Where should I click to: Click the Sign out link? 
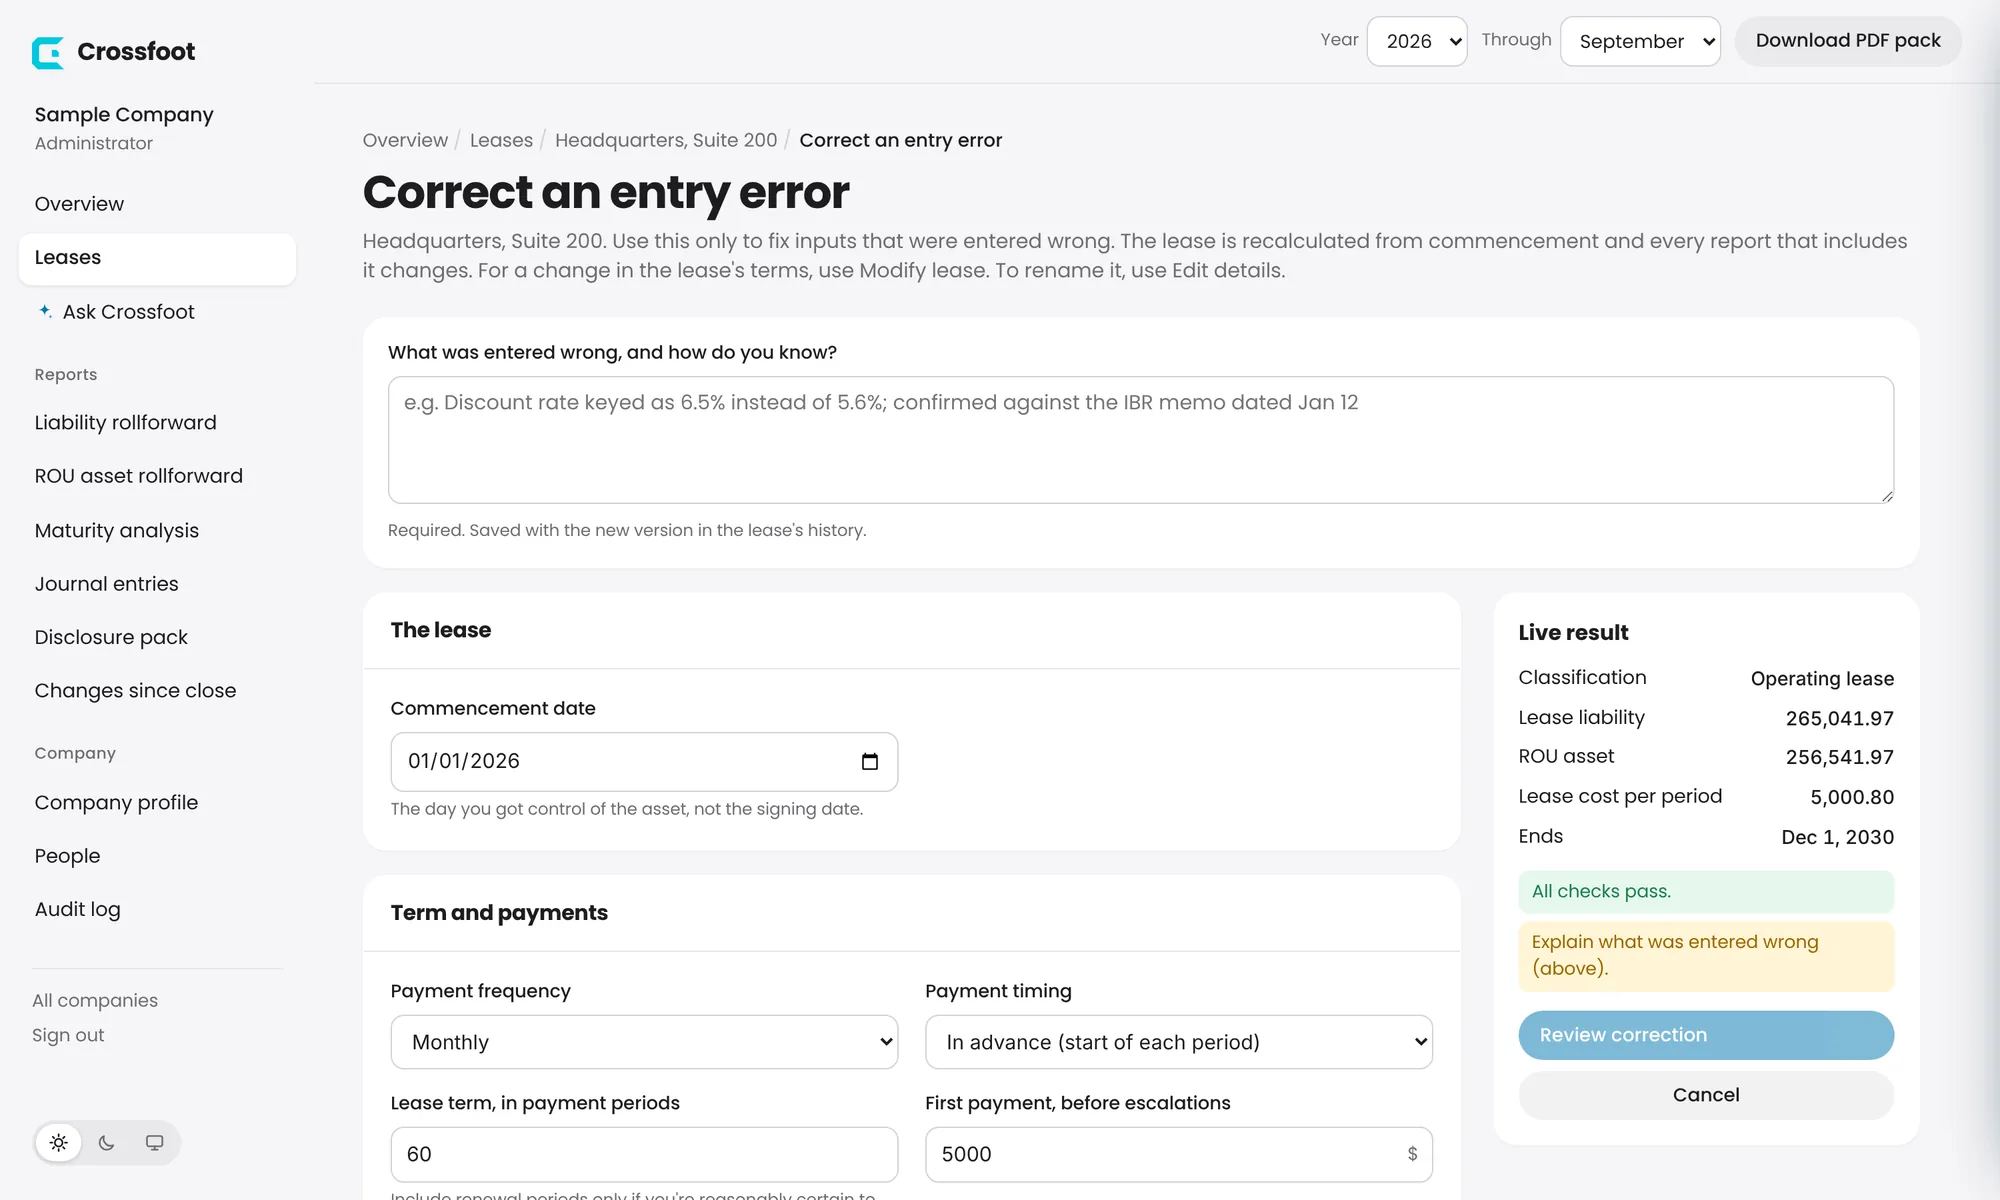point(68,1035)
